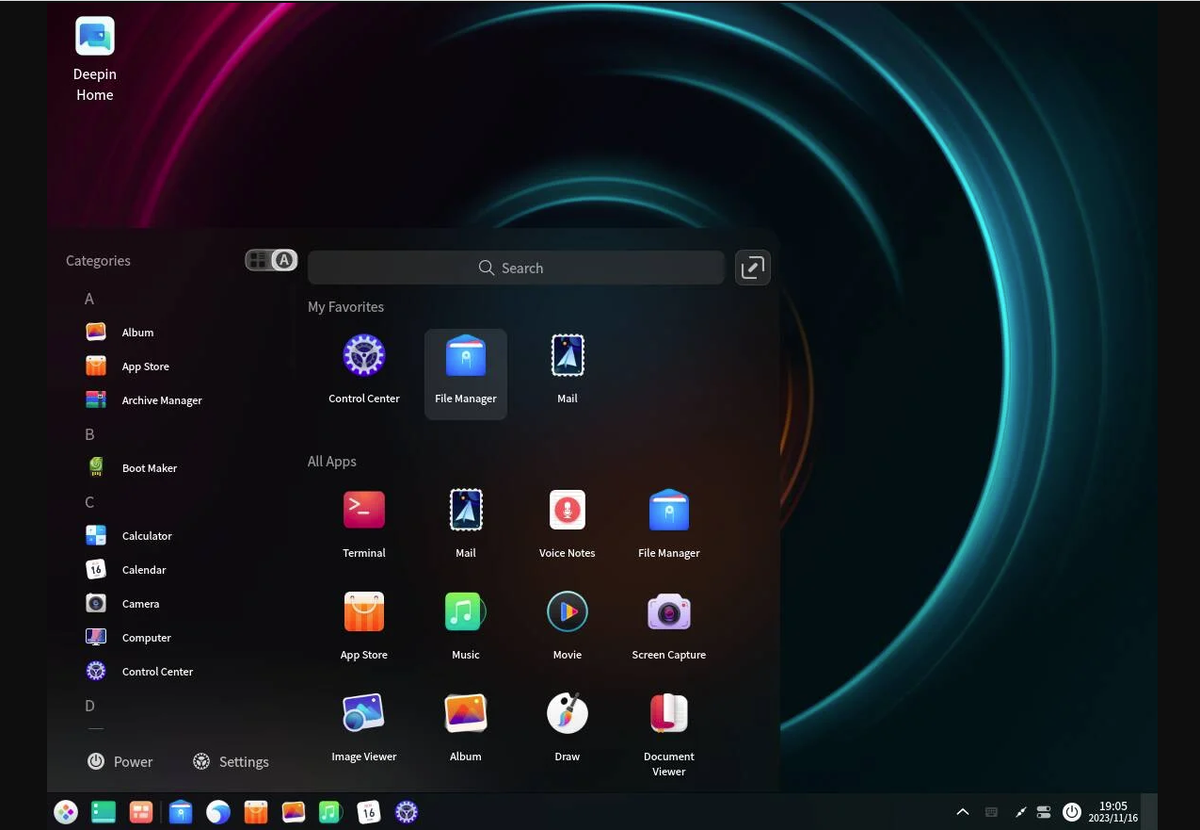1200x830 pixels.
Task: Launch Voice Notes from All Apps
Action: click(567, 509)
